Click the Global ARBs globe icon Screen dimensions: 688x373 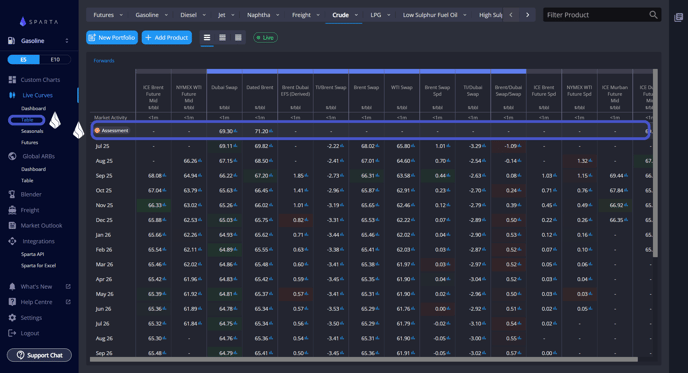pos(12,156)
